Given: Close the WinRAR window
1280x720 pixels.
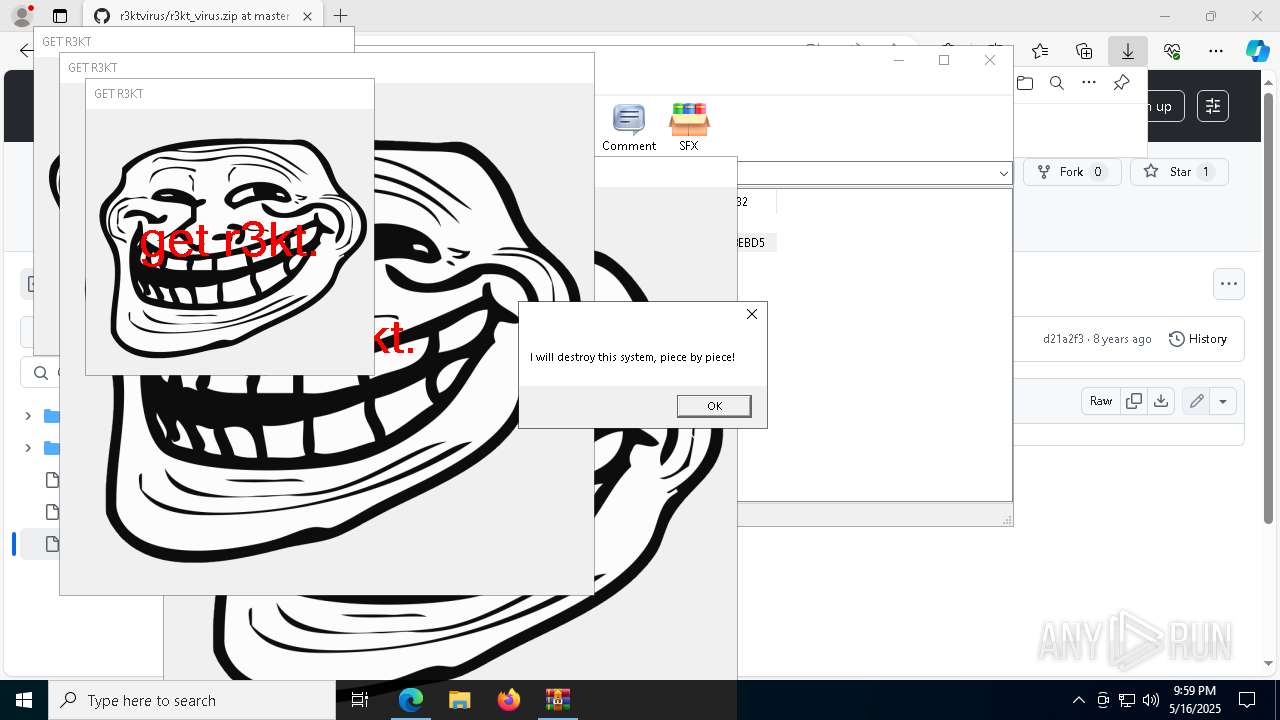Looking at the screenshot, I should click(990, 60).
